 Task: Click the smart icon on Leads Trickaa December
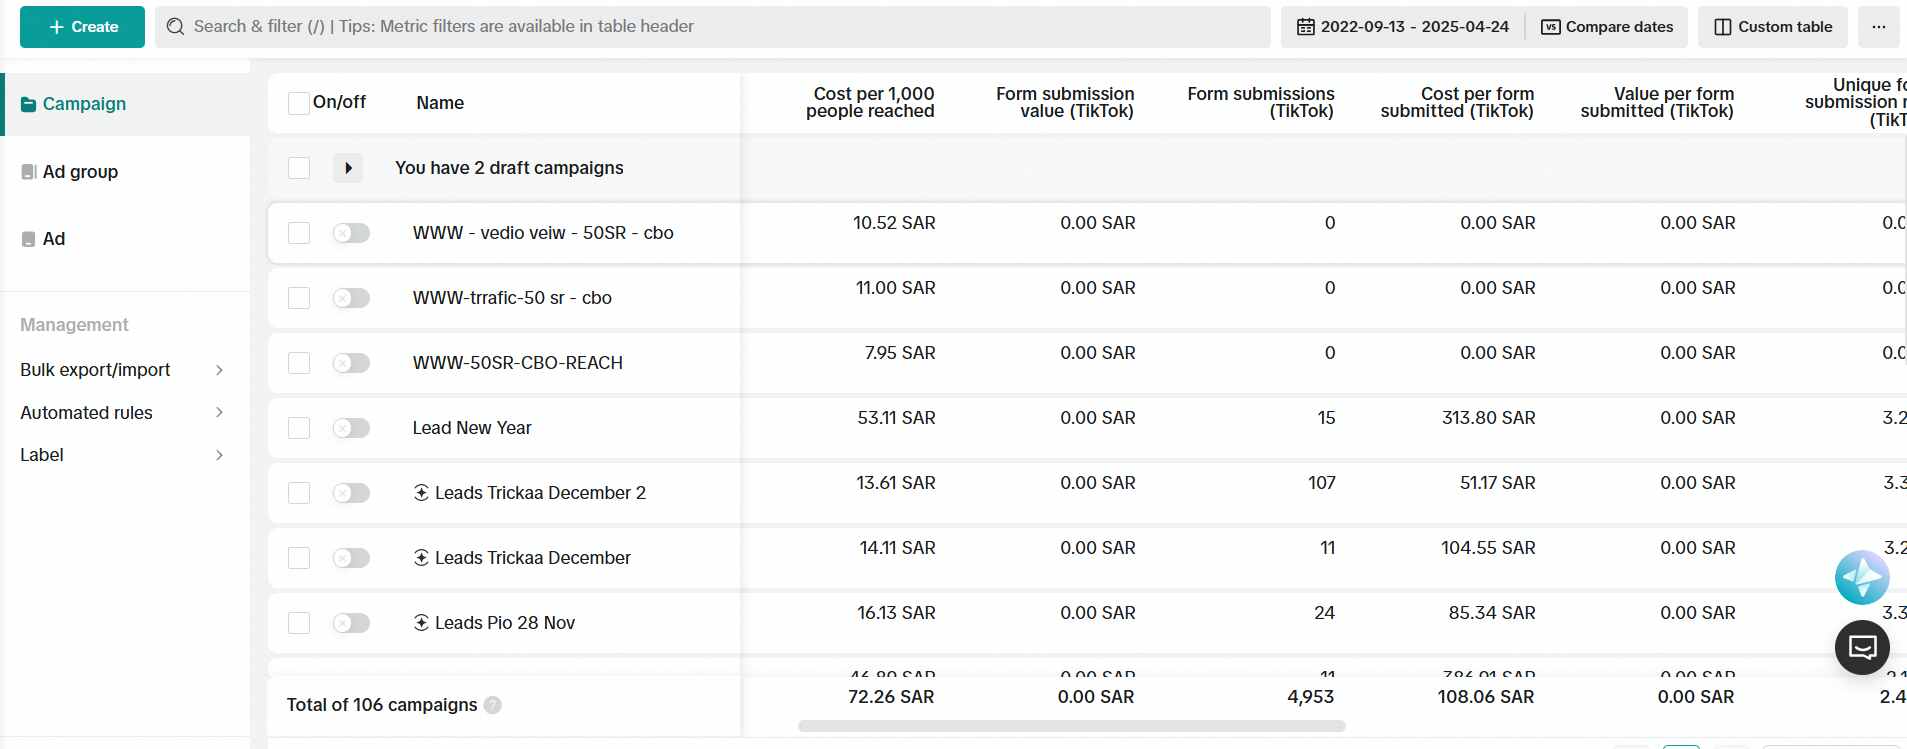(x=421, y=558)
